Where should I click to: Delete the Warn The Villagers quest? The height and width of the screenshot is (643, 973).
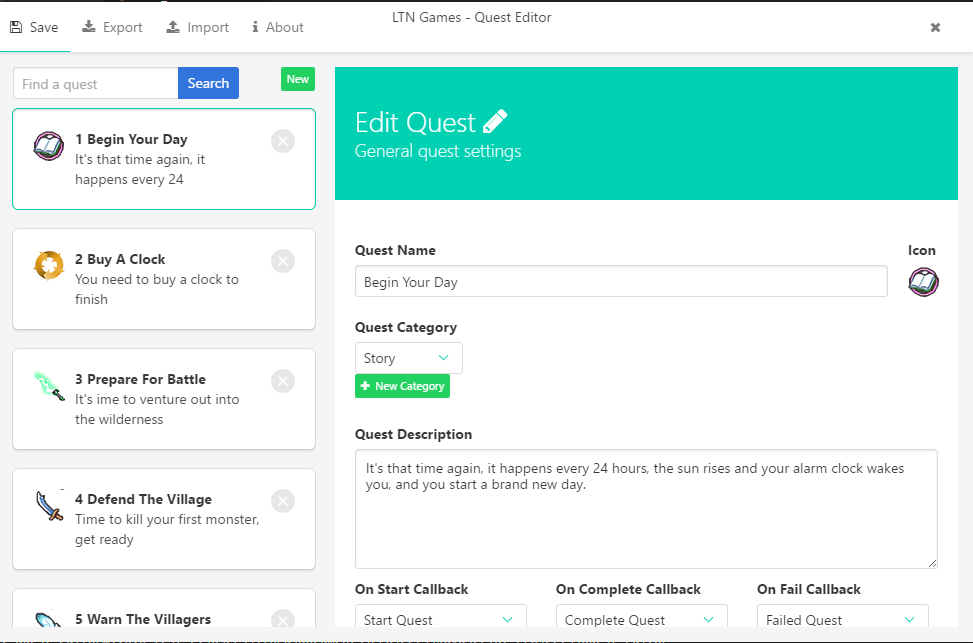click(283, 619)
